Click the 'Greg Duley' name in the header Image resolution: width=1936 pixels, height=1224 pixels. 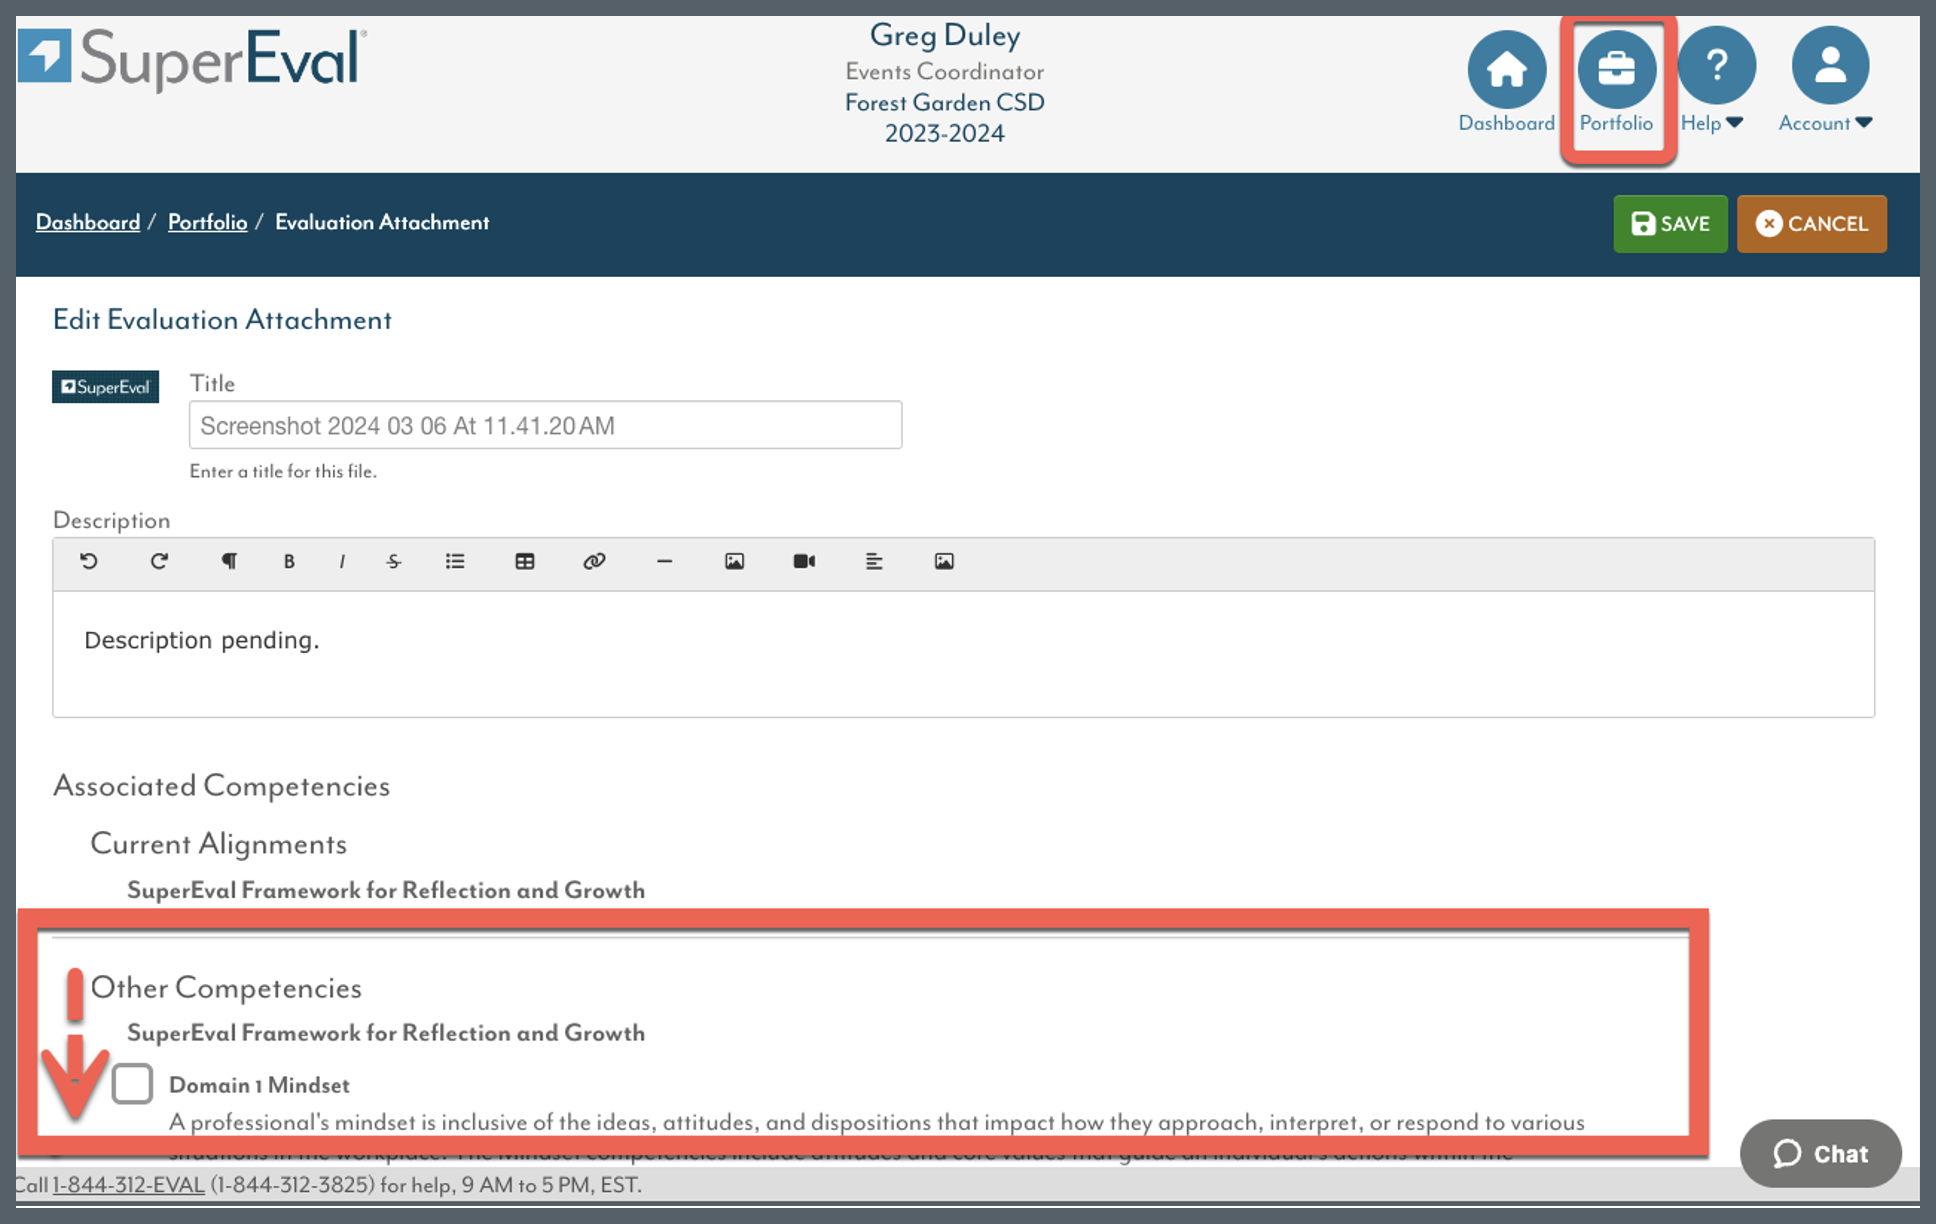tap(945, 35)
